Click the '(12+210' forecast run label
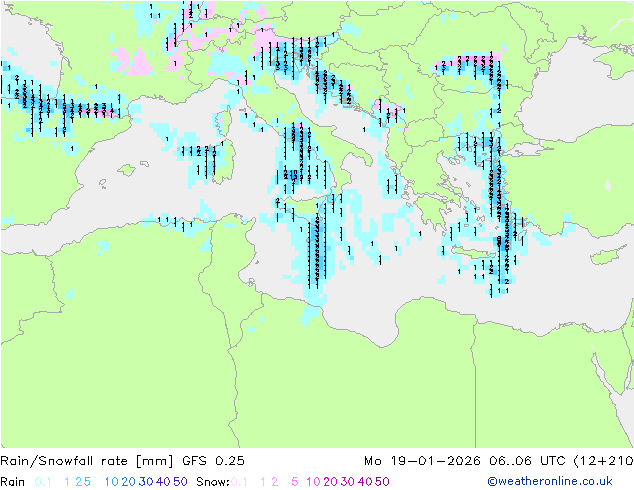Viewport: 634px width, 490px height. (603, 461)
